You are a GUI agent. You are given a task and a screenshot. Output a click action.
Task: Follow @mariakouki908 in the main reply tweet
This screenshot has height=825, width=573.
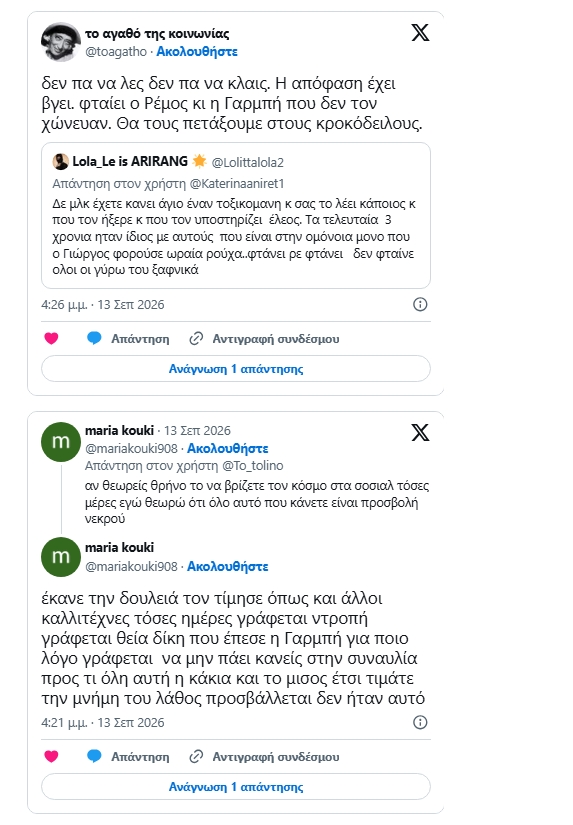[x=227, y=566]
